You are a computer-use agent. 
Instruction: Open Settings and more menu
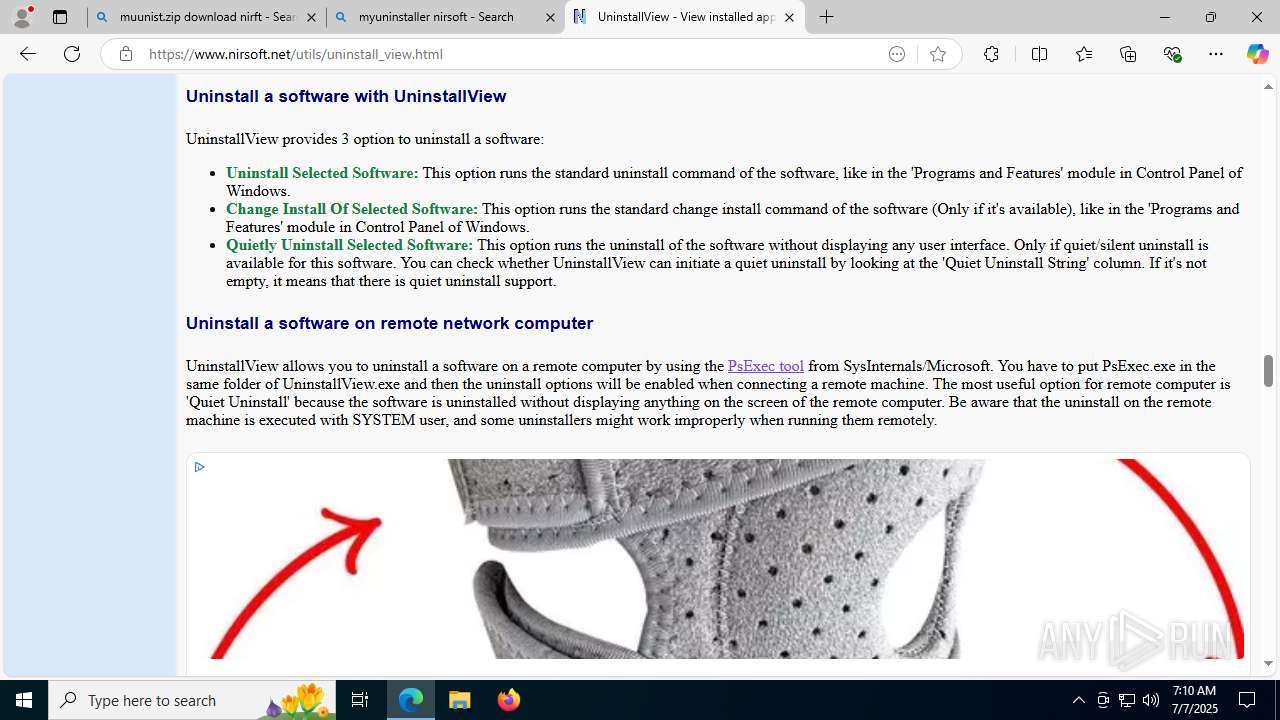point(1216,54)
